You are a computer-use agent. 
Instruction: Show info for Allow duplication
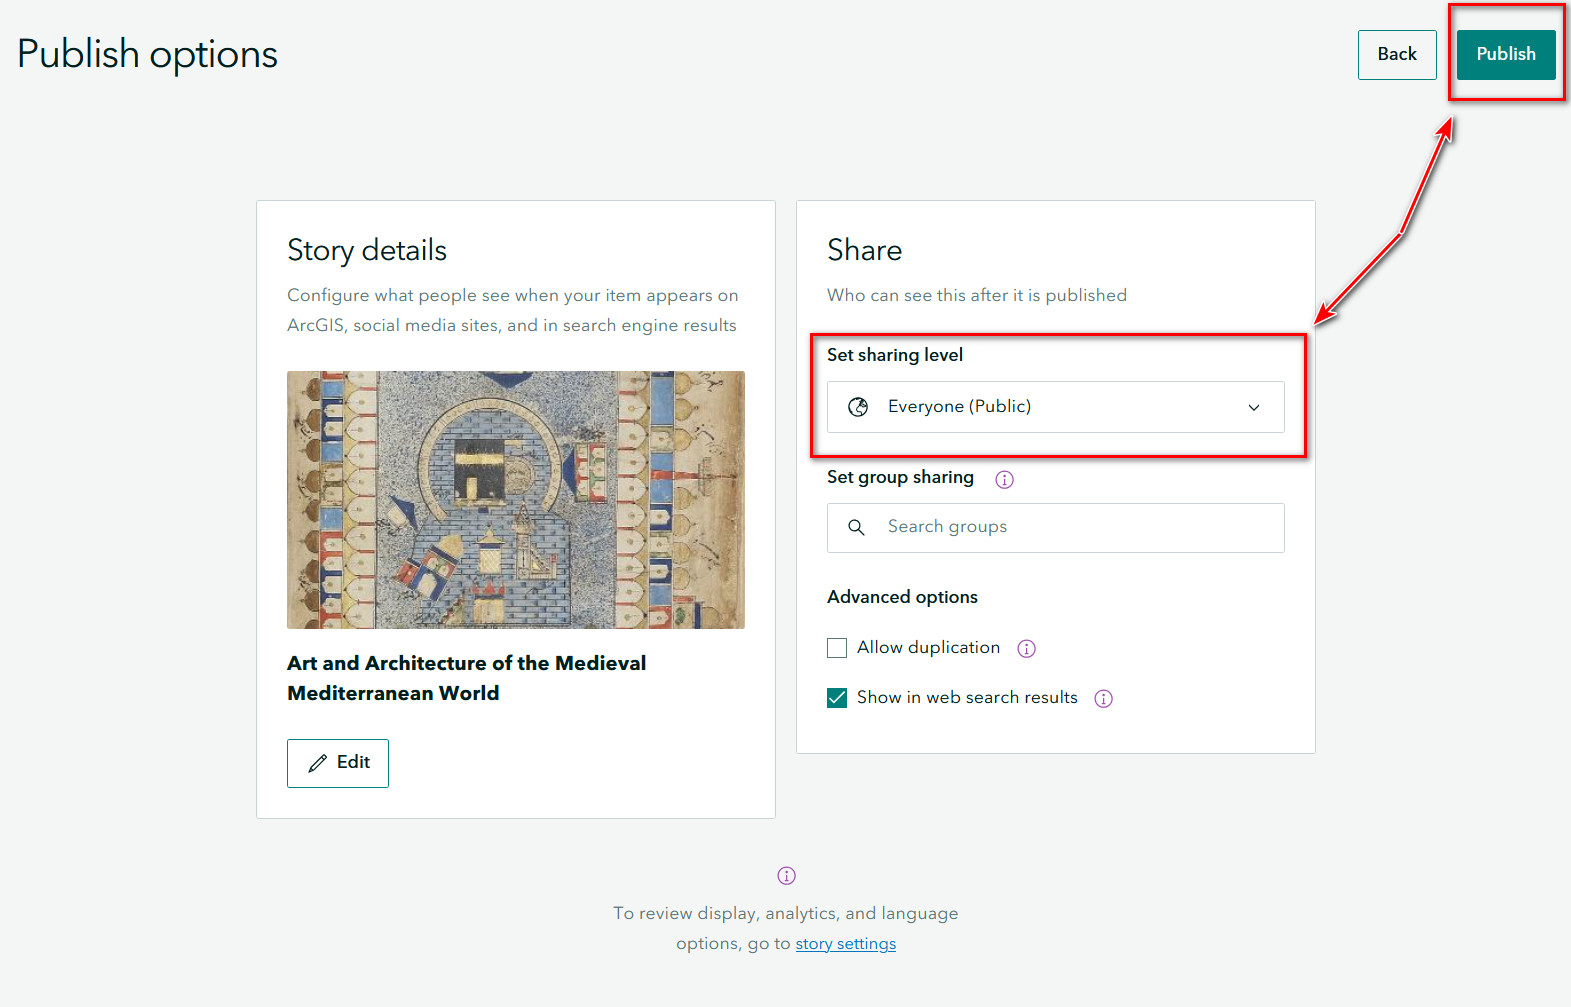pos(1026,648)
